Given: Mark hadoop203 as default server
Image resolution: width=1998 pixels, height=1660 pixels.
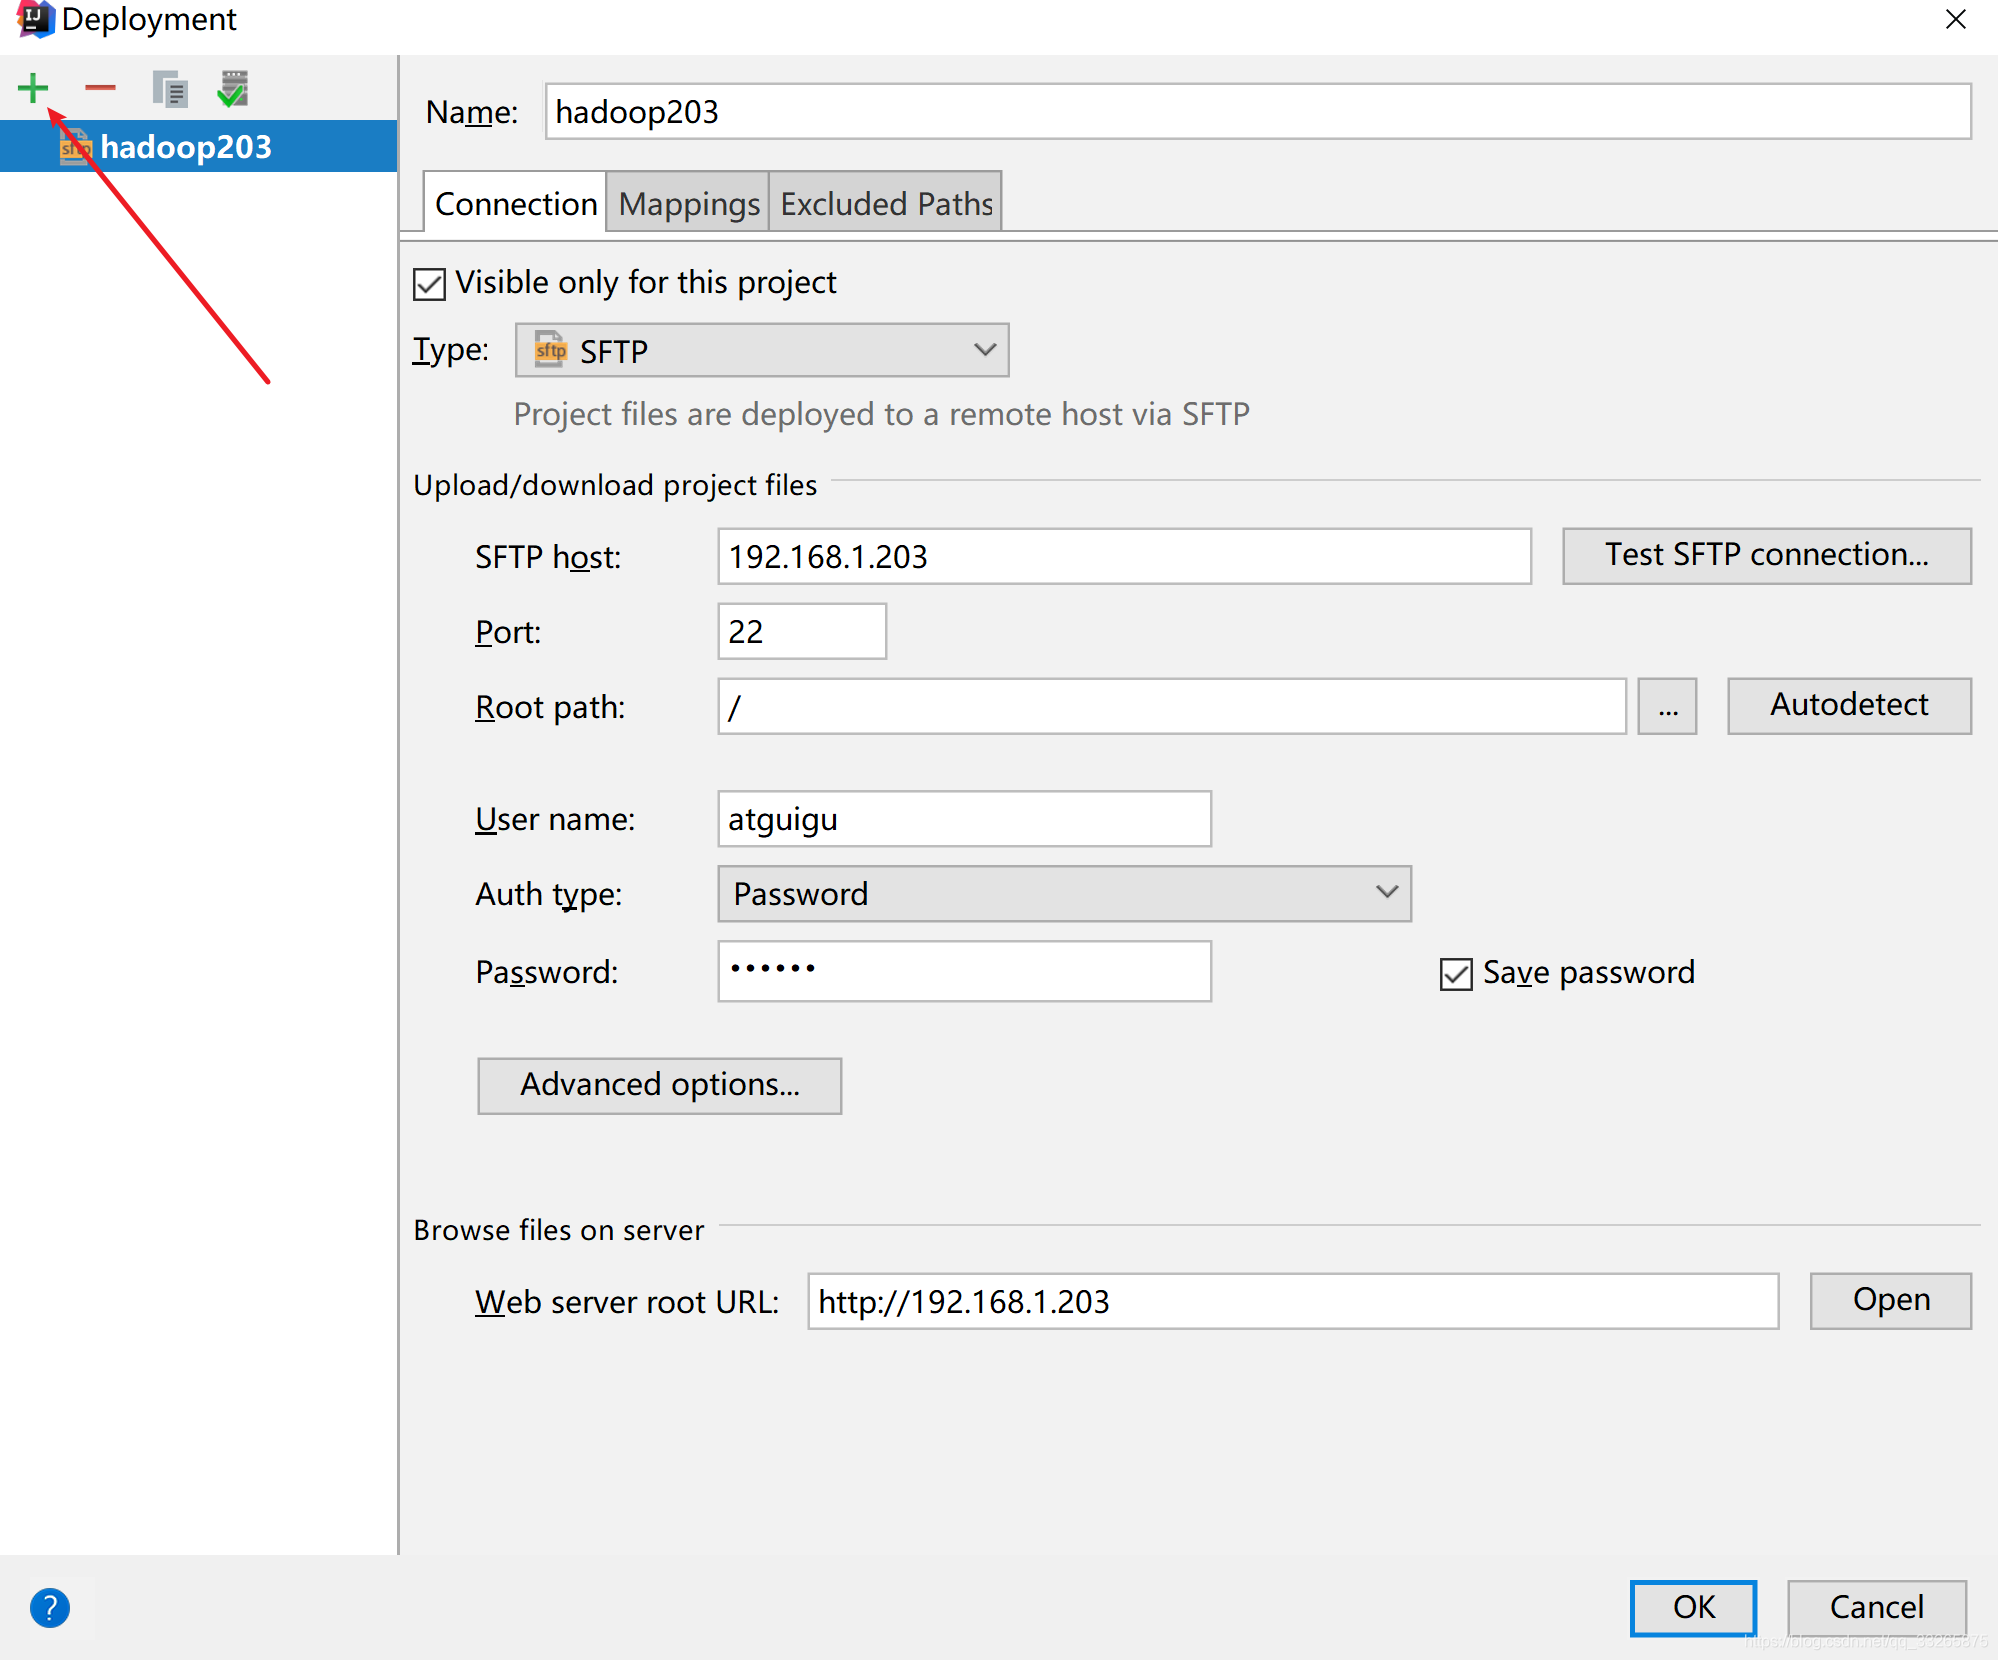Looking at the screenshot, I should tap(232, 88).
